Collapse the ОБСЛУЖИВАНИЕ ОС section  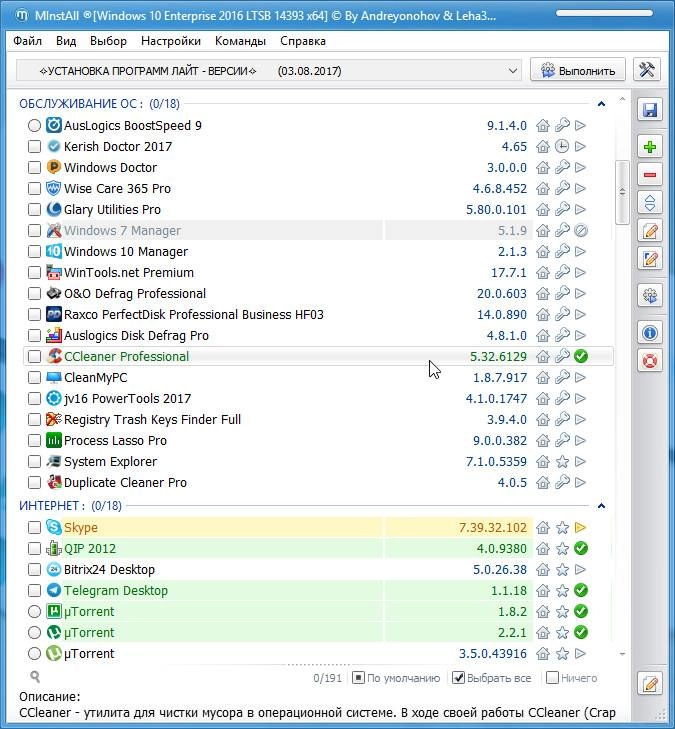point(601,104)
